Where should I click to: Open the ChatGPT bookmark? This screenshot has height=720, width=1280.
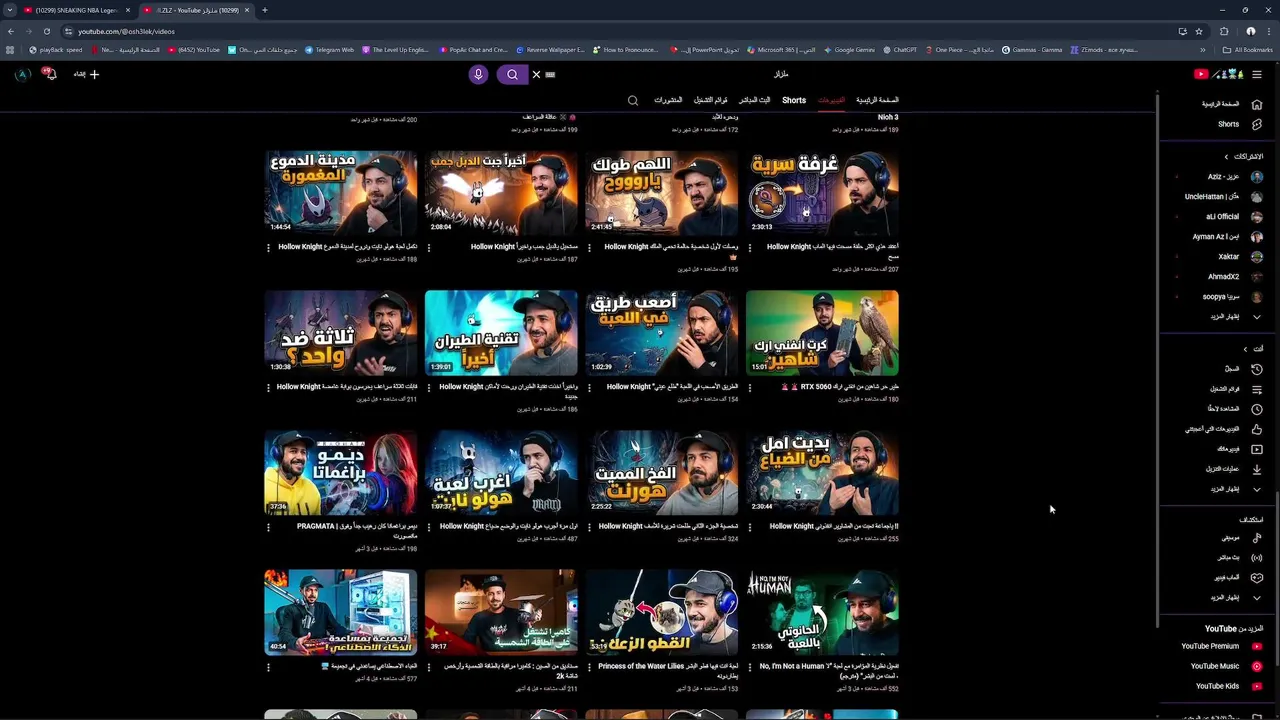898,50
